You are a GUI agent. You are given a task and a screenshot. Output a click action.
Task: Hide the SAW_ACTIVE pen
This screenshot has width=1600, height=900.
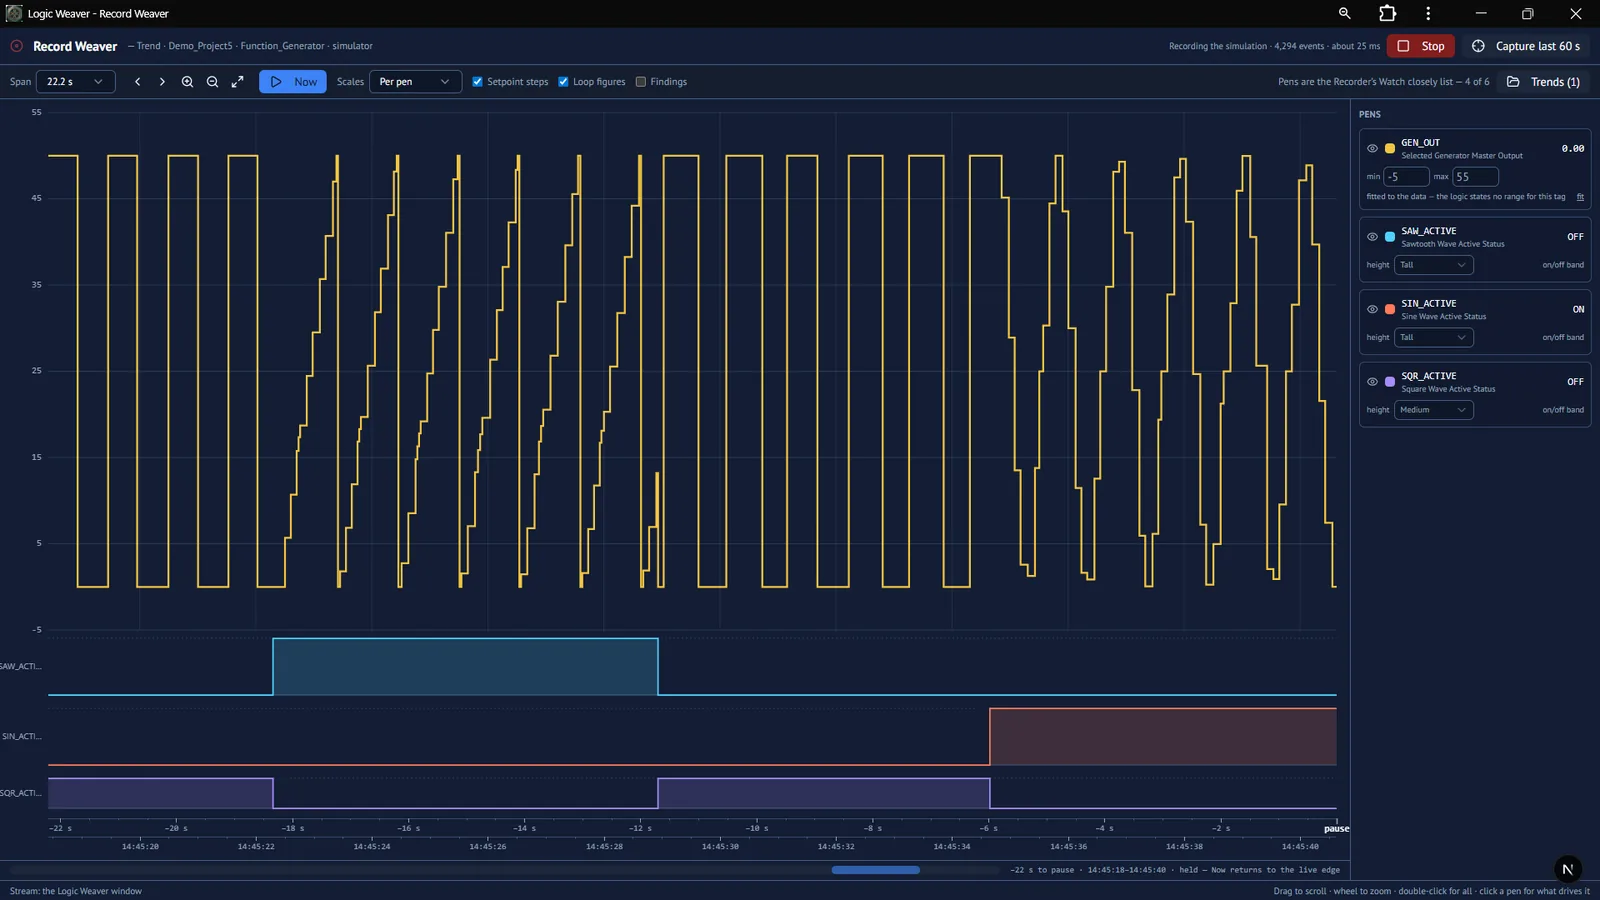point(1372,237)
